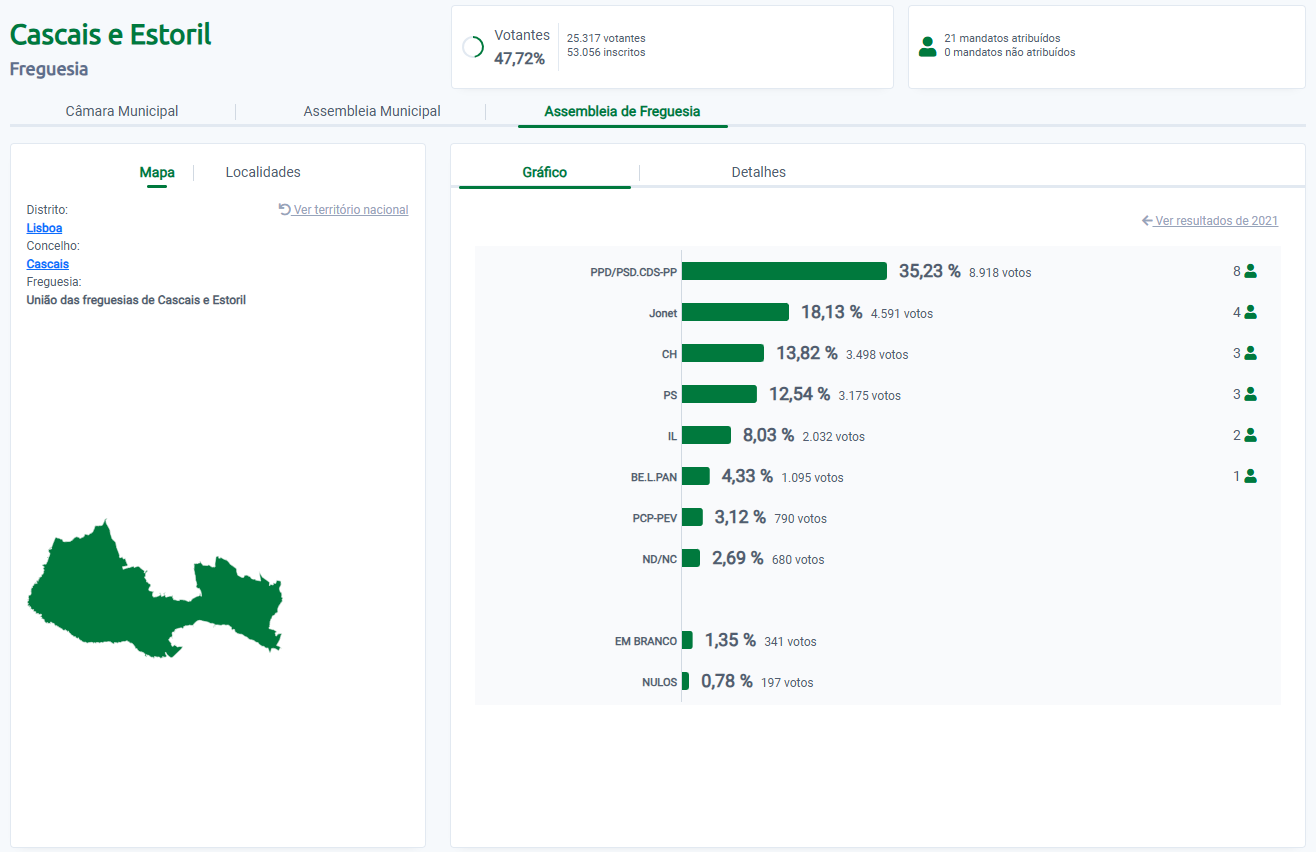The height and width of the screenshot is (852, 1316).
Task: Click the mandate person icon in Jonet row
Action: 1250,312
